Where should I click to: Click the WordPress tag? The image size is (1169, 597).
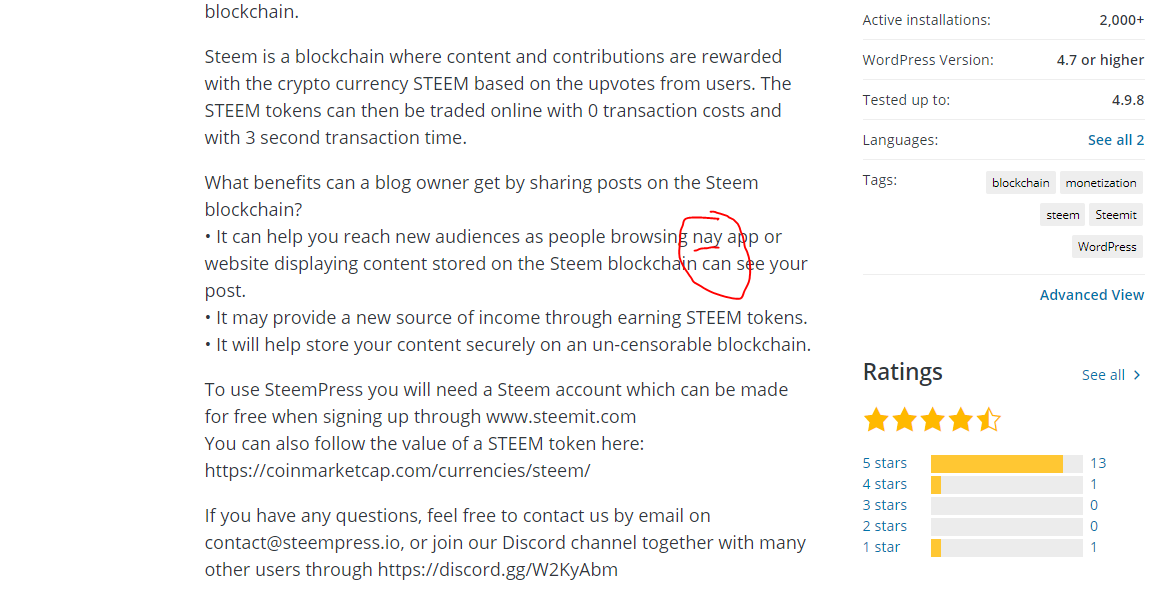(1107, 247)
